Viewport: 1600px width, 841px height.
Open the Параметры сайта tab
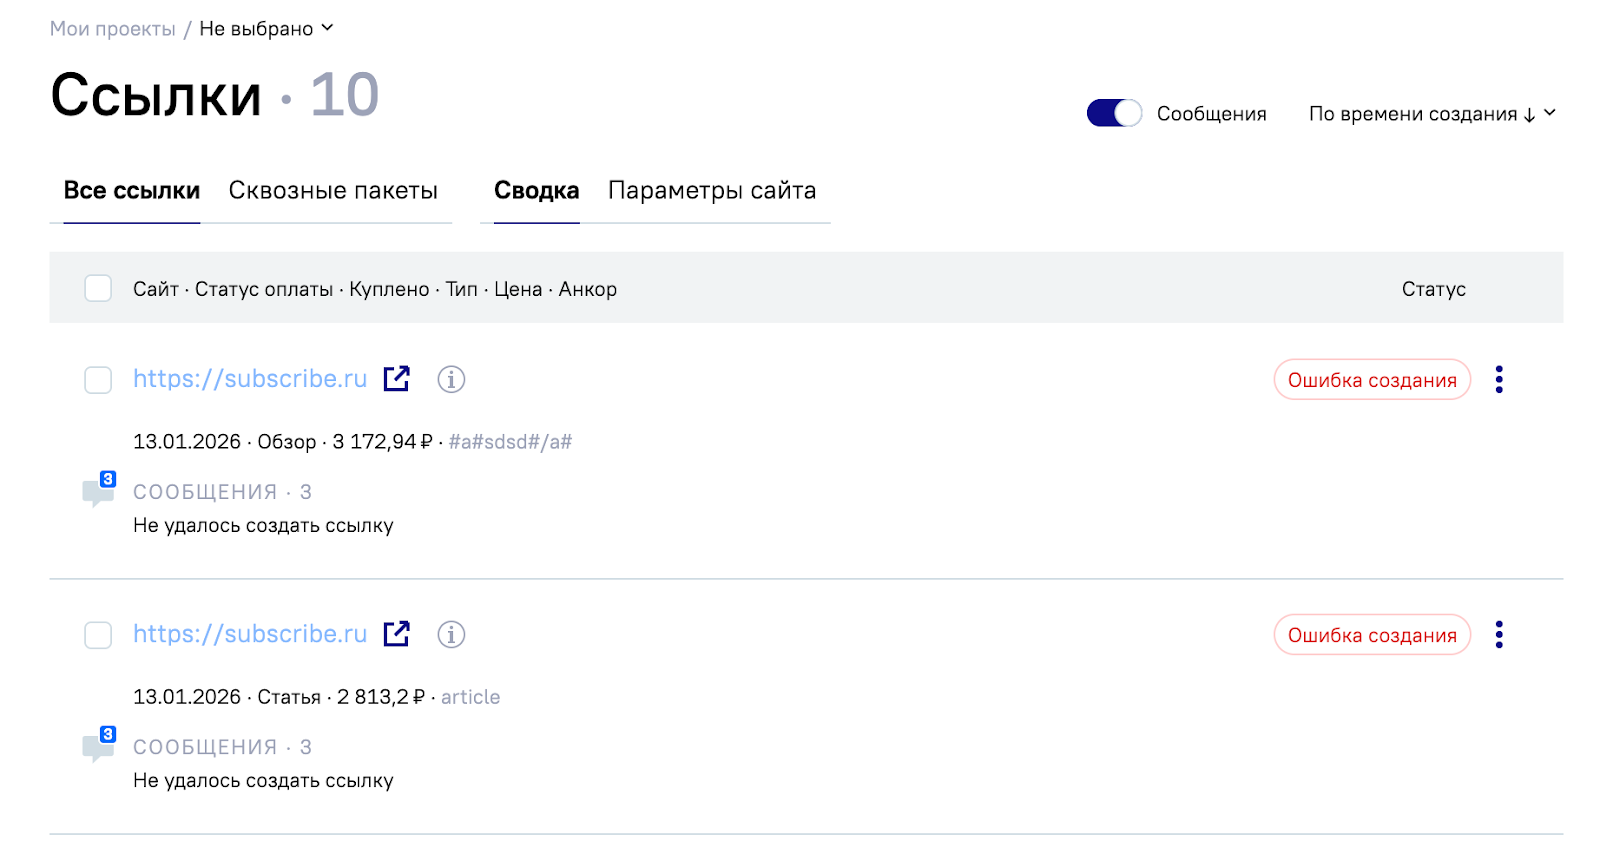[x=712, y=190]
